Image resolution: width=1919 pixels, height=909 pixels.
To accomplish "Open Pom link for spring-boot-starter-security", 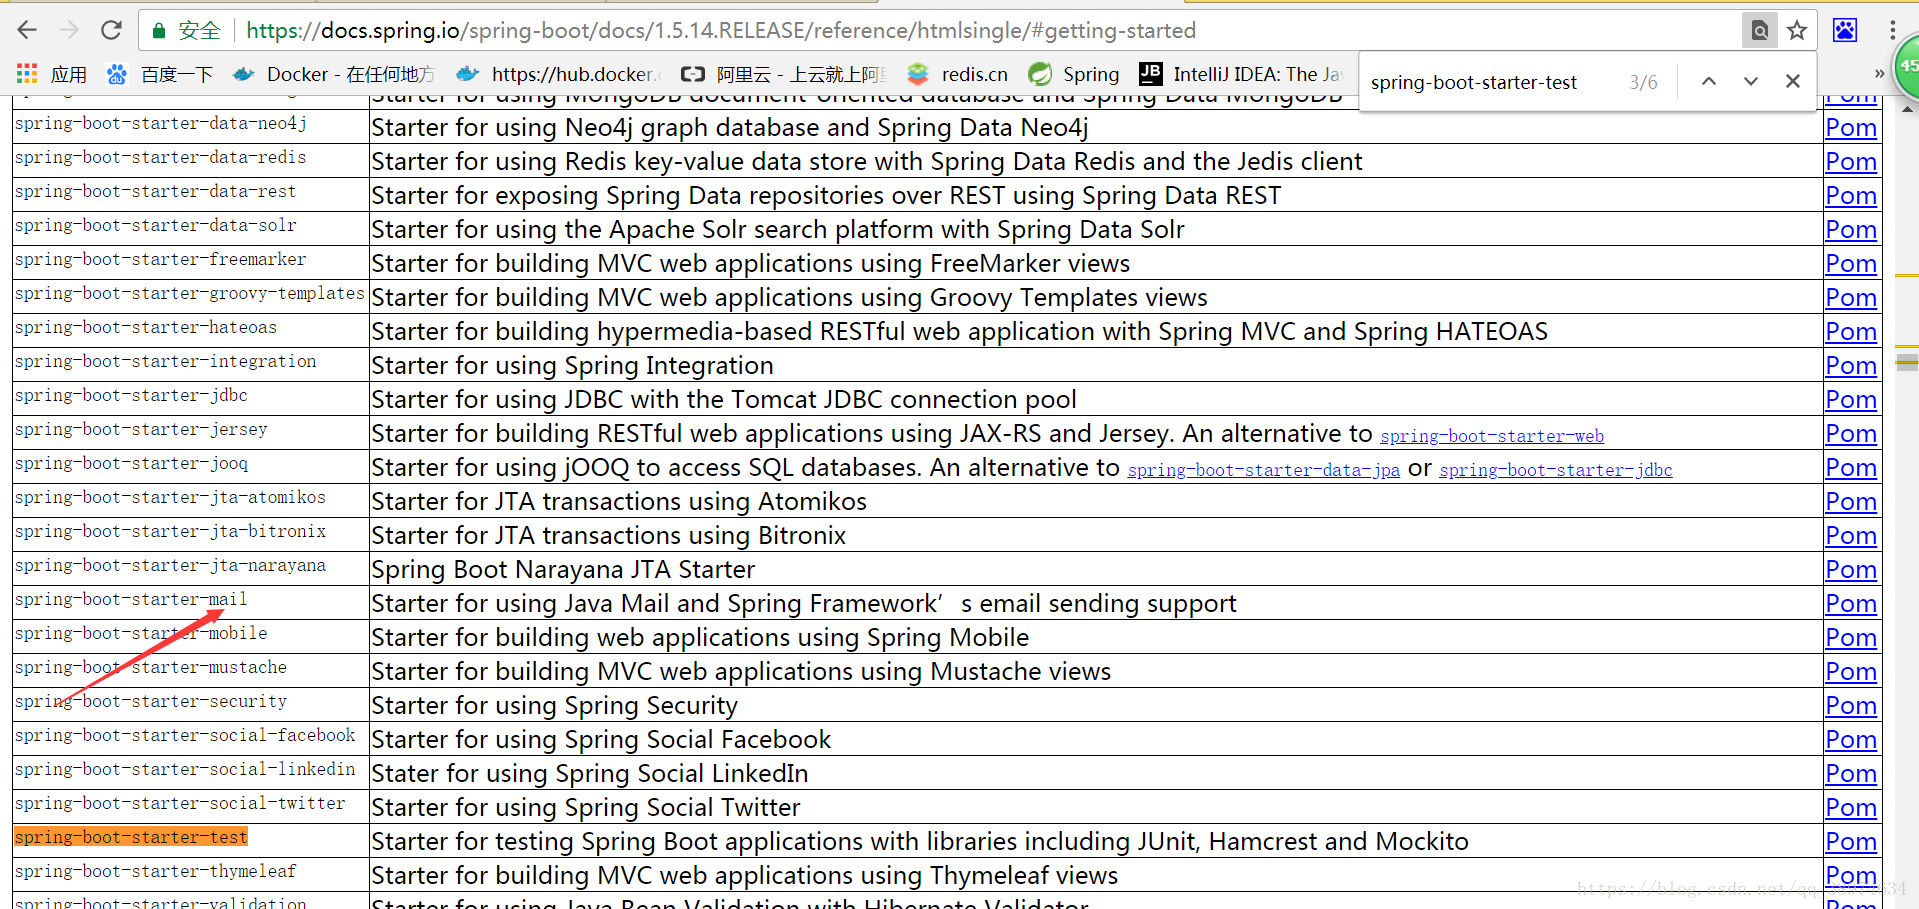I will [1851, 706].
